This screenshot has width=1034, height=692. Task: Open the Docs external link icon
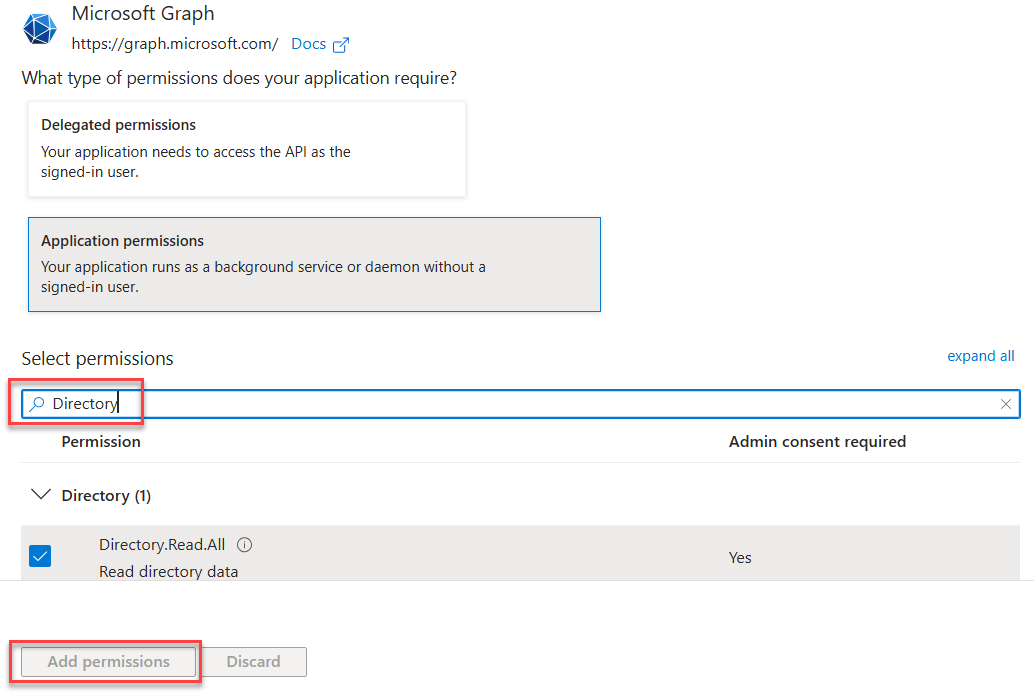[x=341, y=45]
